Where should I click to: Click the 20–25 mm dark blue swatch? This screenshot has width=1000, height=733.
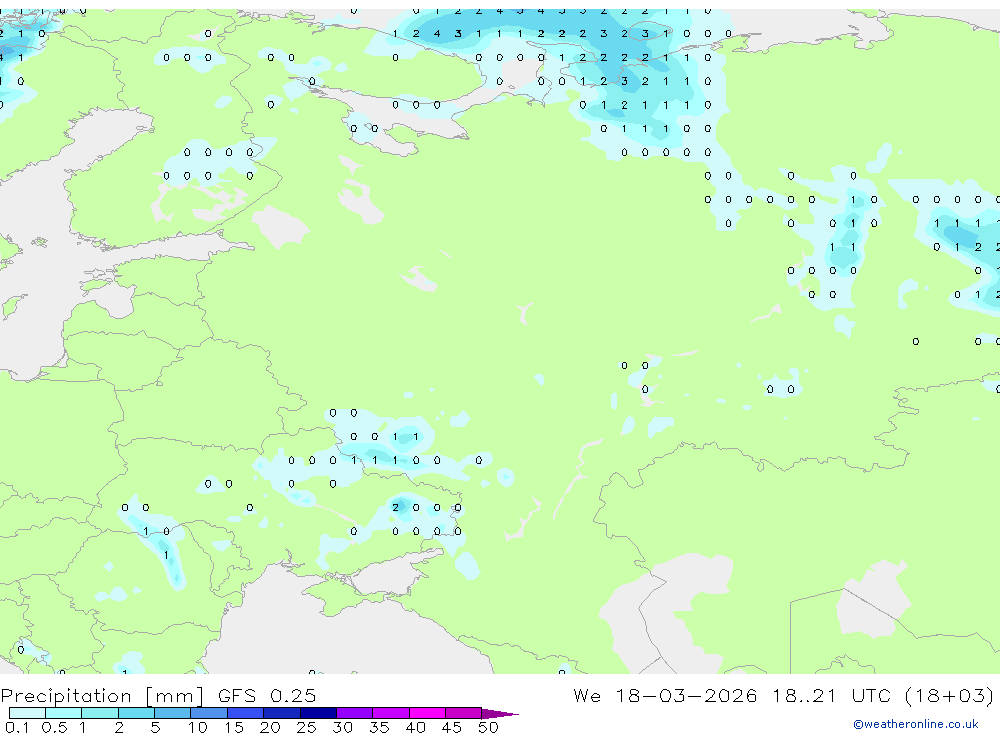coord(282,713)
